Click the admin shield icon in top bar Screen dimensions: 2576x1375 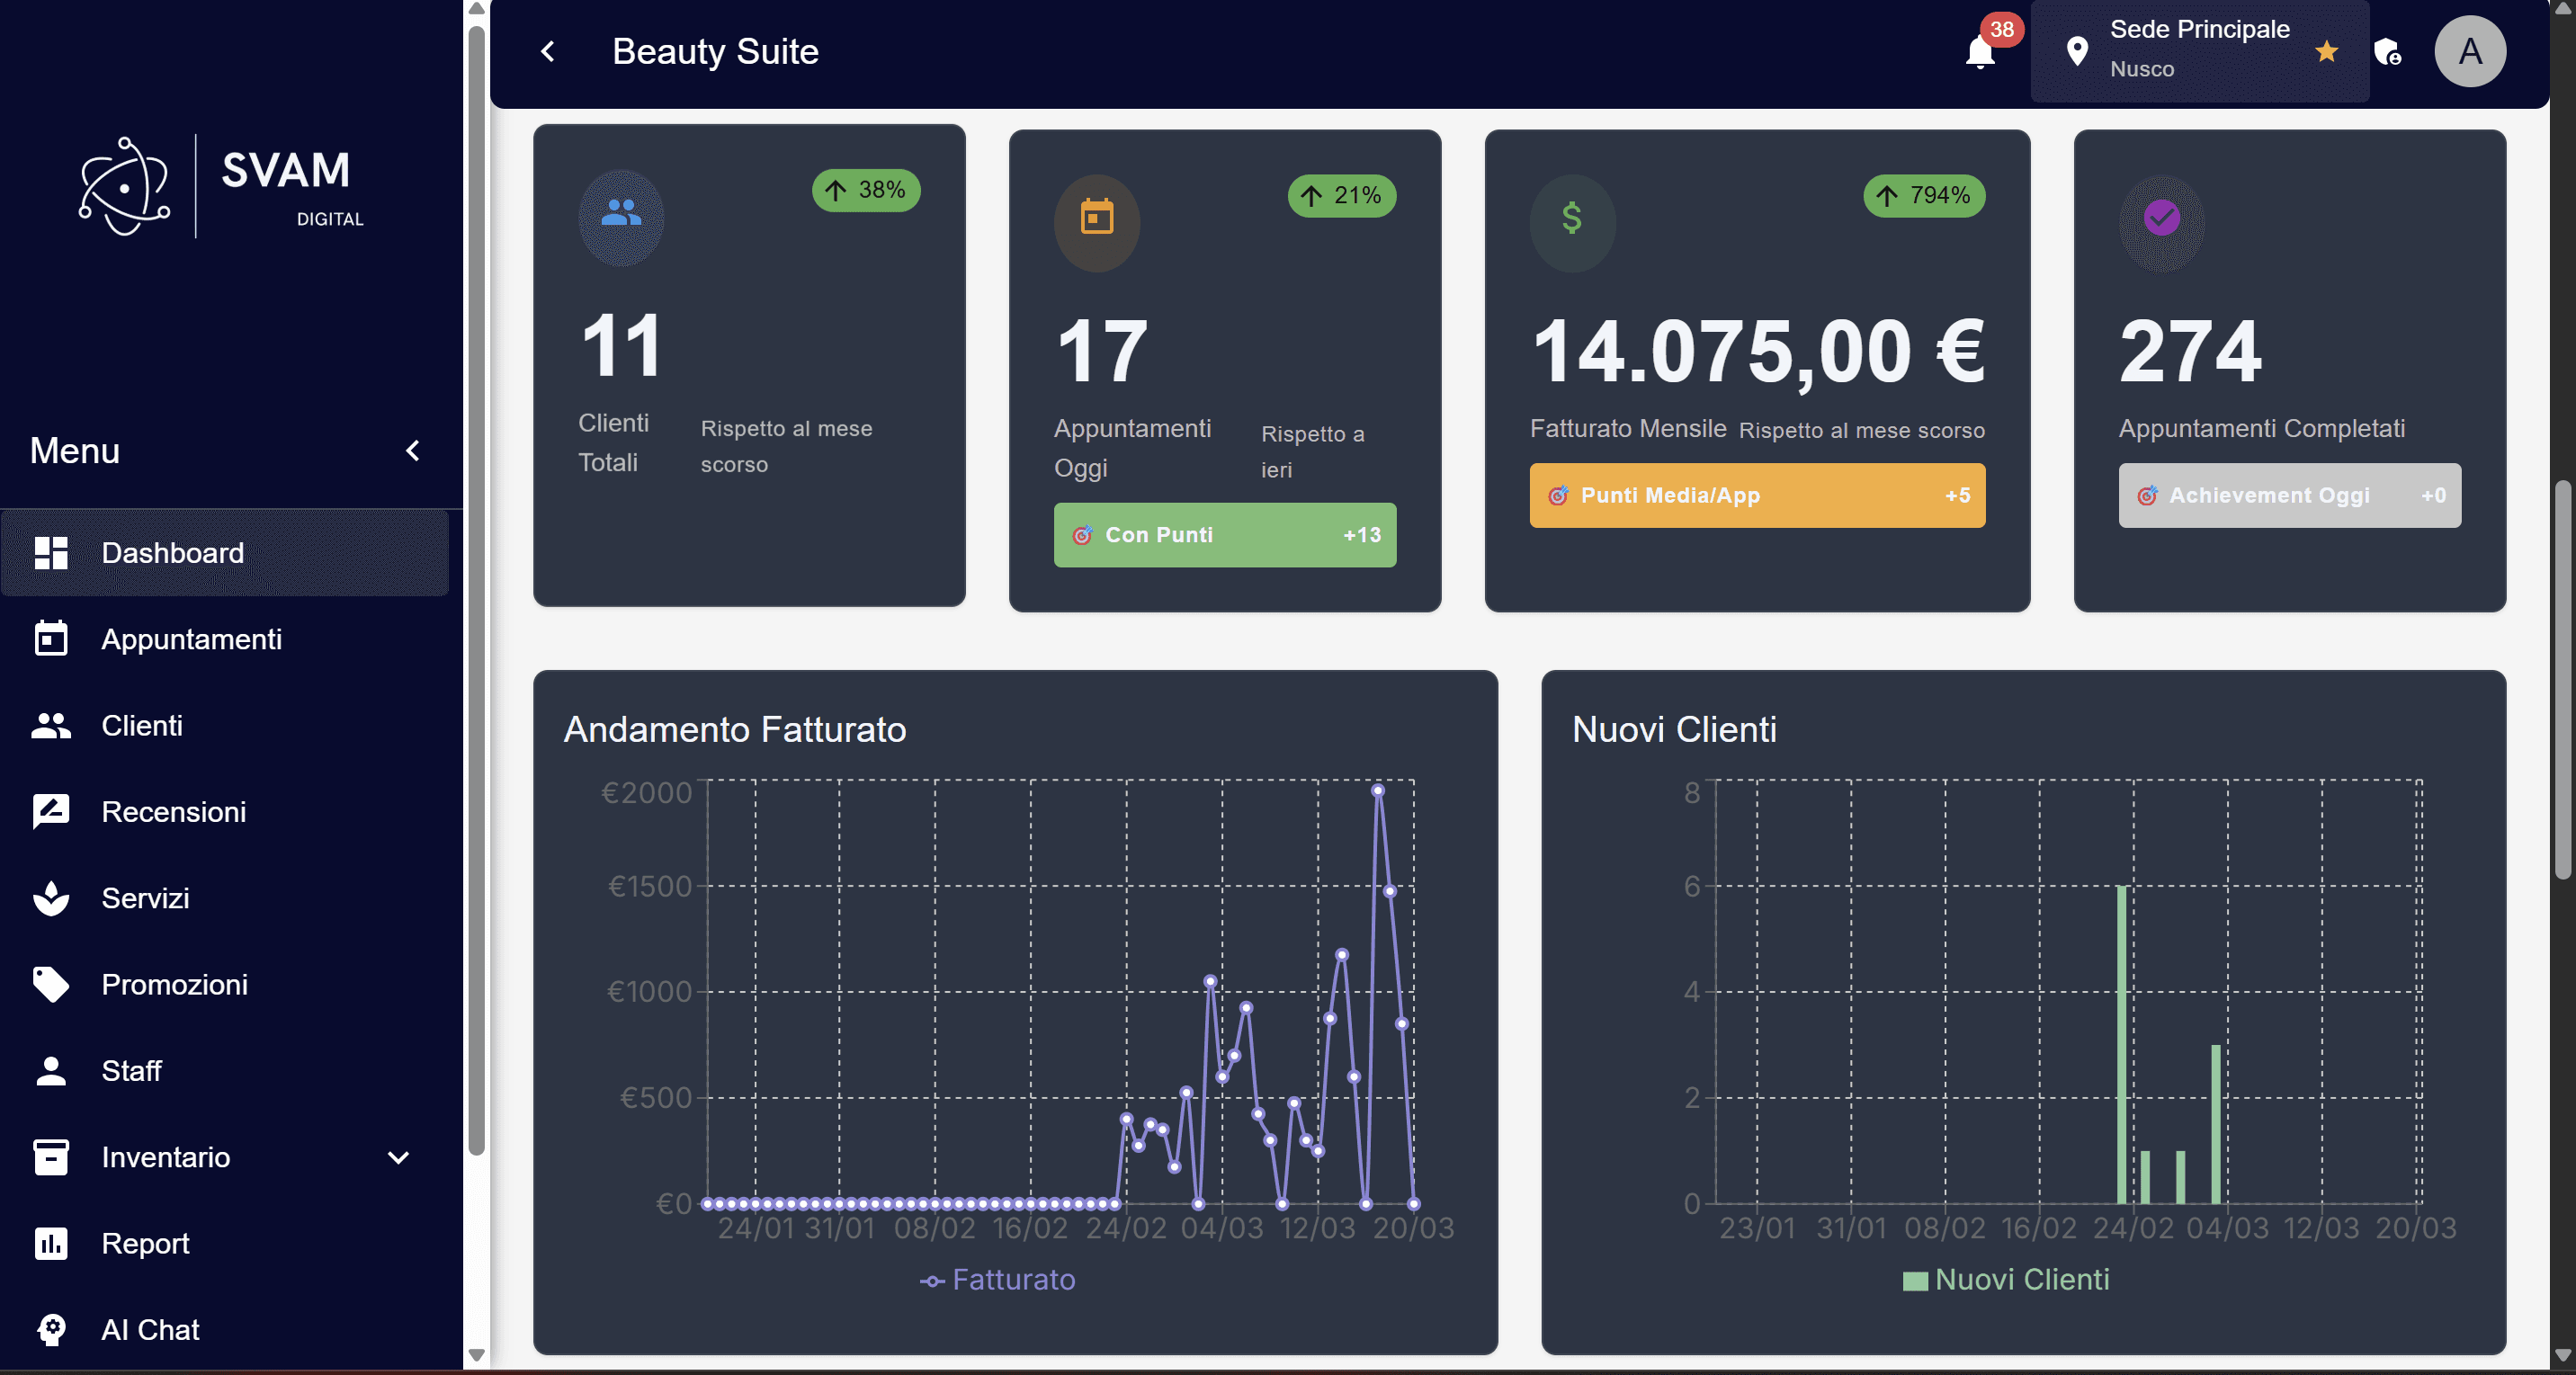tap(2388, 52)
